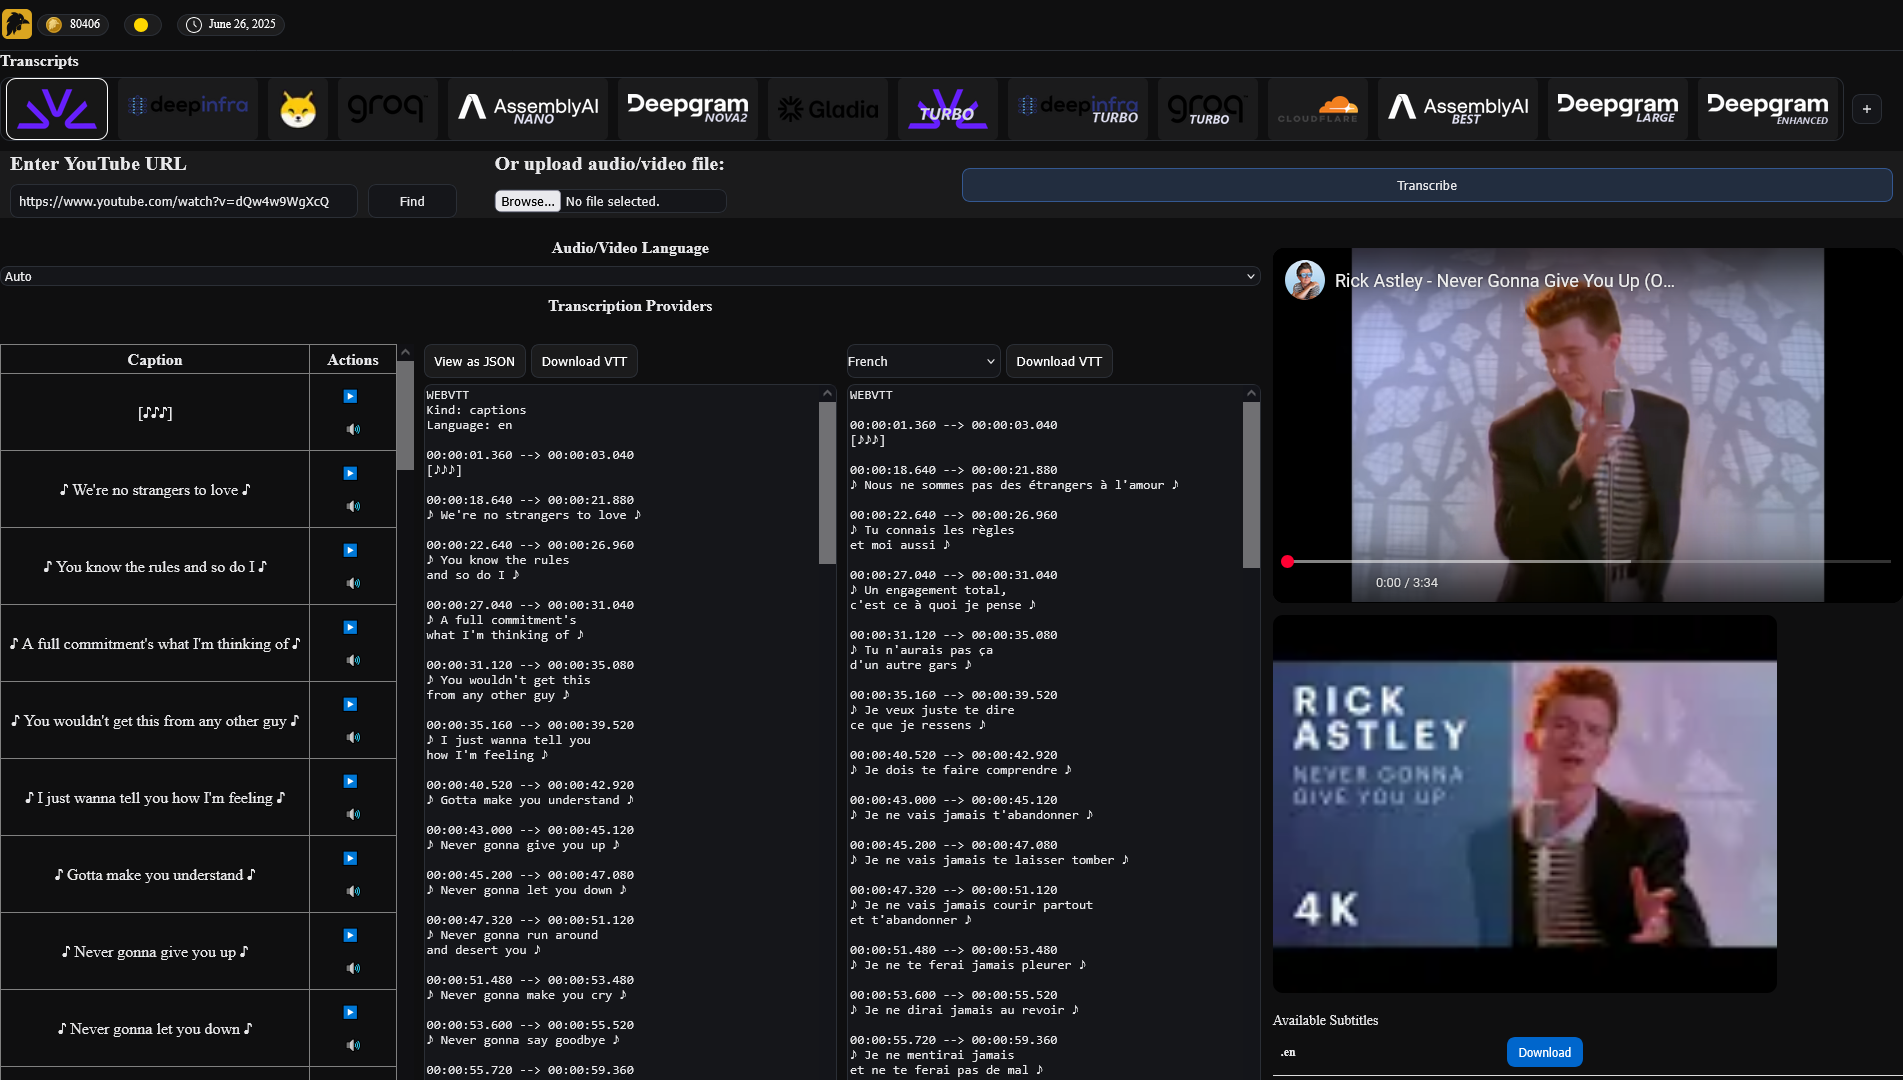Click speaker for "You know the rules" row
The width and height of the screenshot is (1903, 1080).
pyautogui.click(x=353, y=583)
